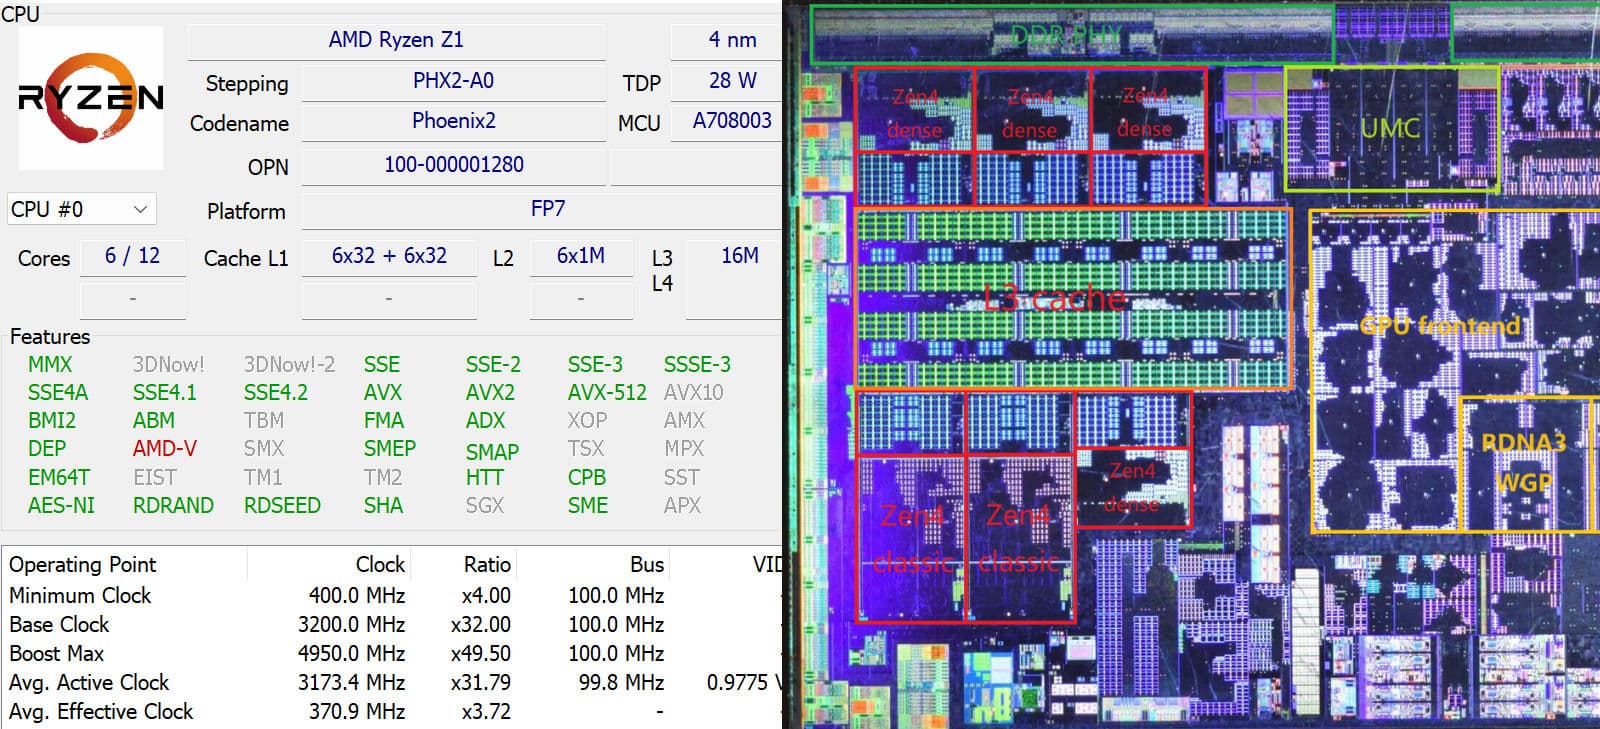
Task: Select the SMAP feature flag
Action: point(492,452)
